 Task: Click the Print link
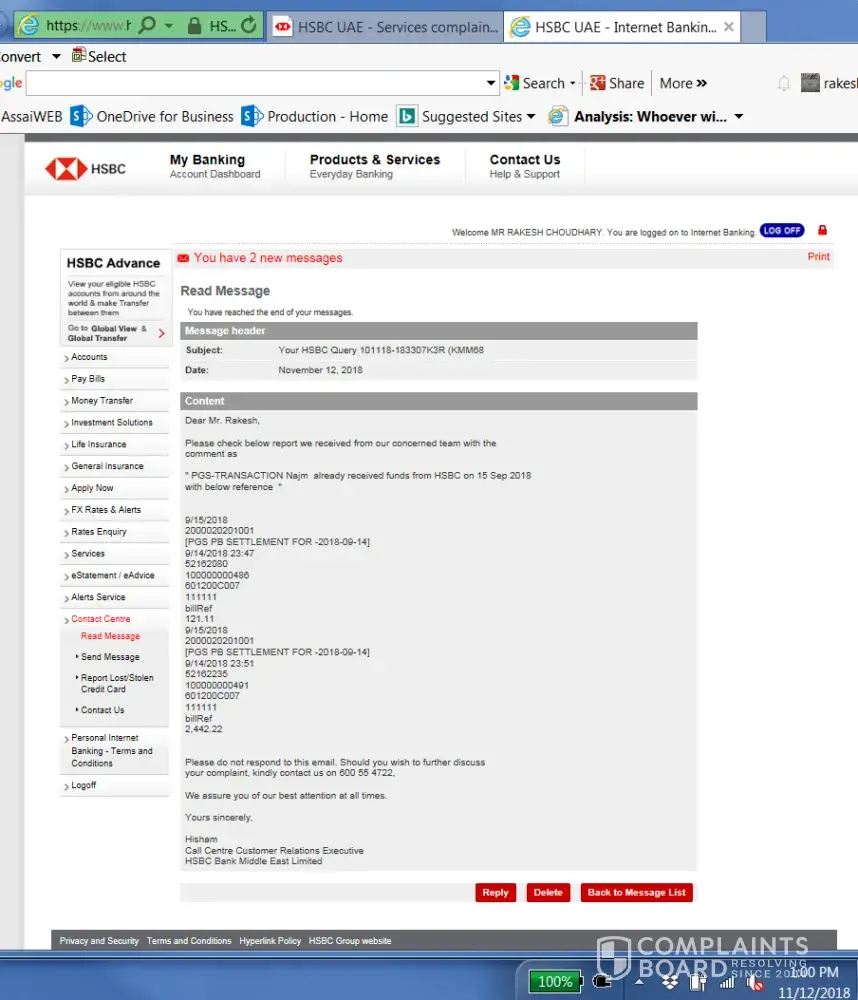[818, 256]
